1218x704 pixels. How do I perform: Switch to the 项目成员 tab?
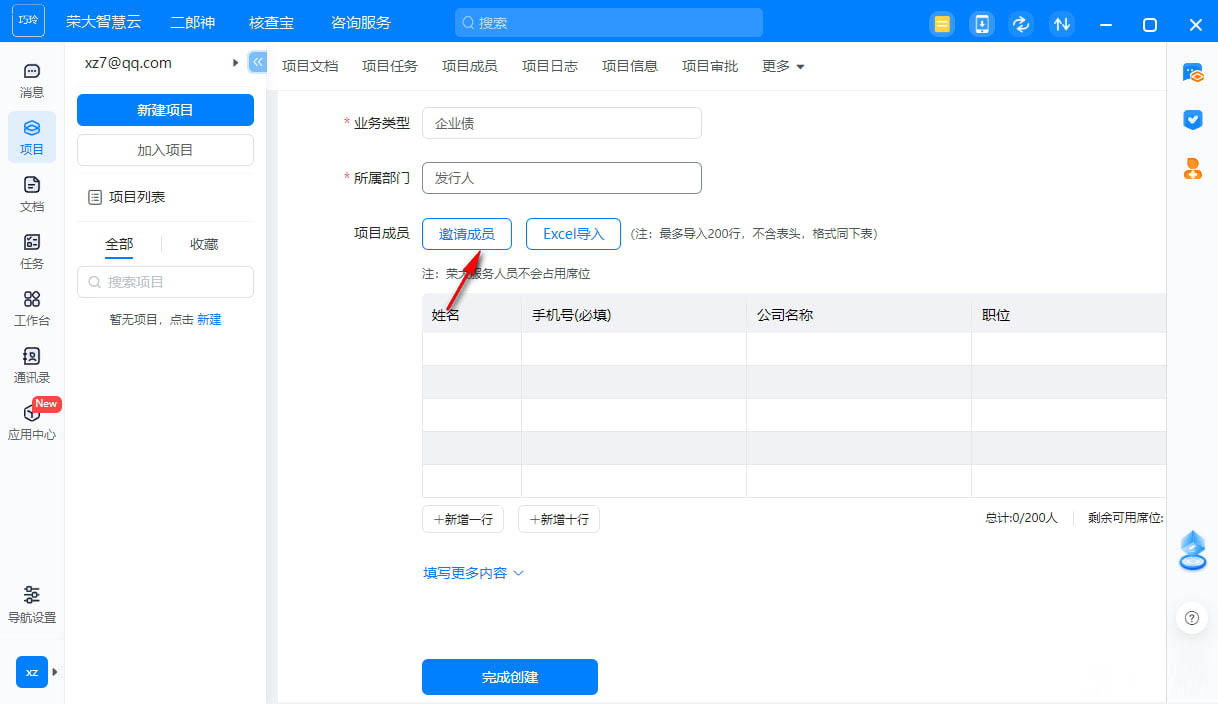click(469, 66)
